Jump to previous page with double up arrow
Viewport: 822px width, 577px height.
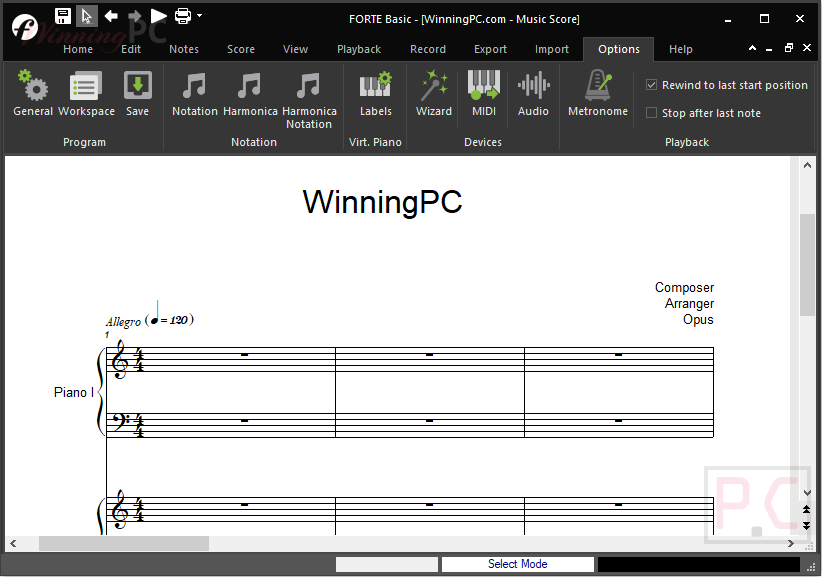pos(807,509)
